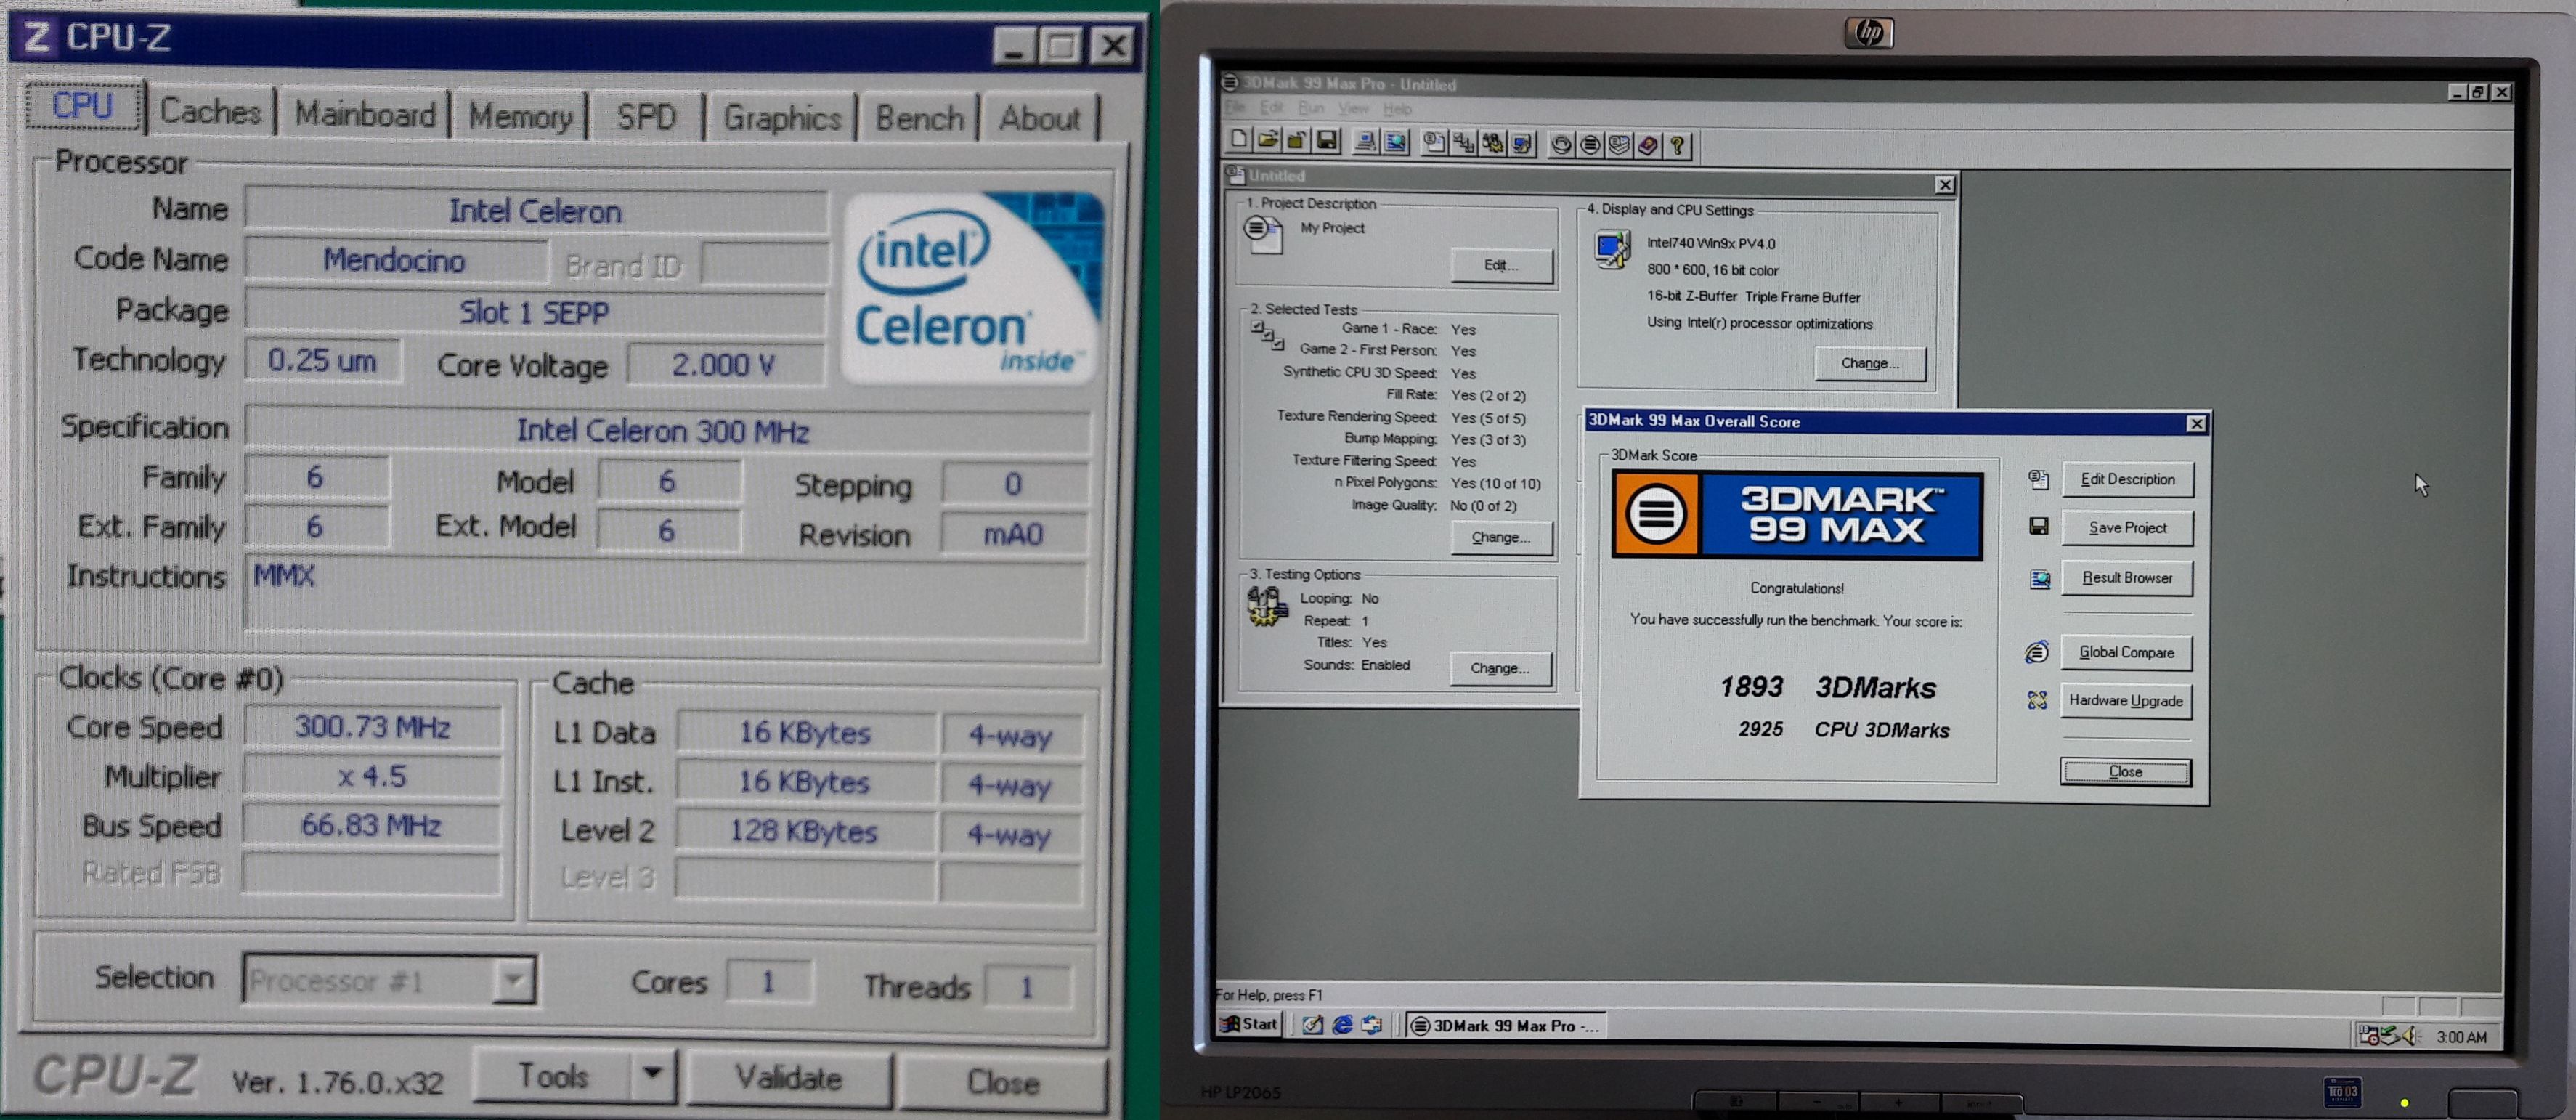Expand the Tools button dropdown arrow
This screenshot has height=1120, width=2576.
coord(652,1075)
